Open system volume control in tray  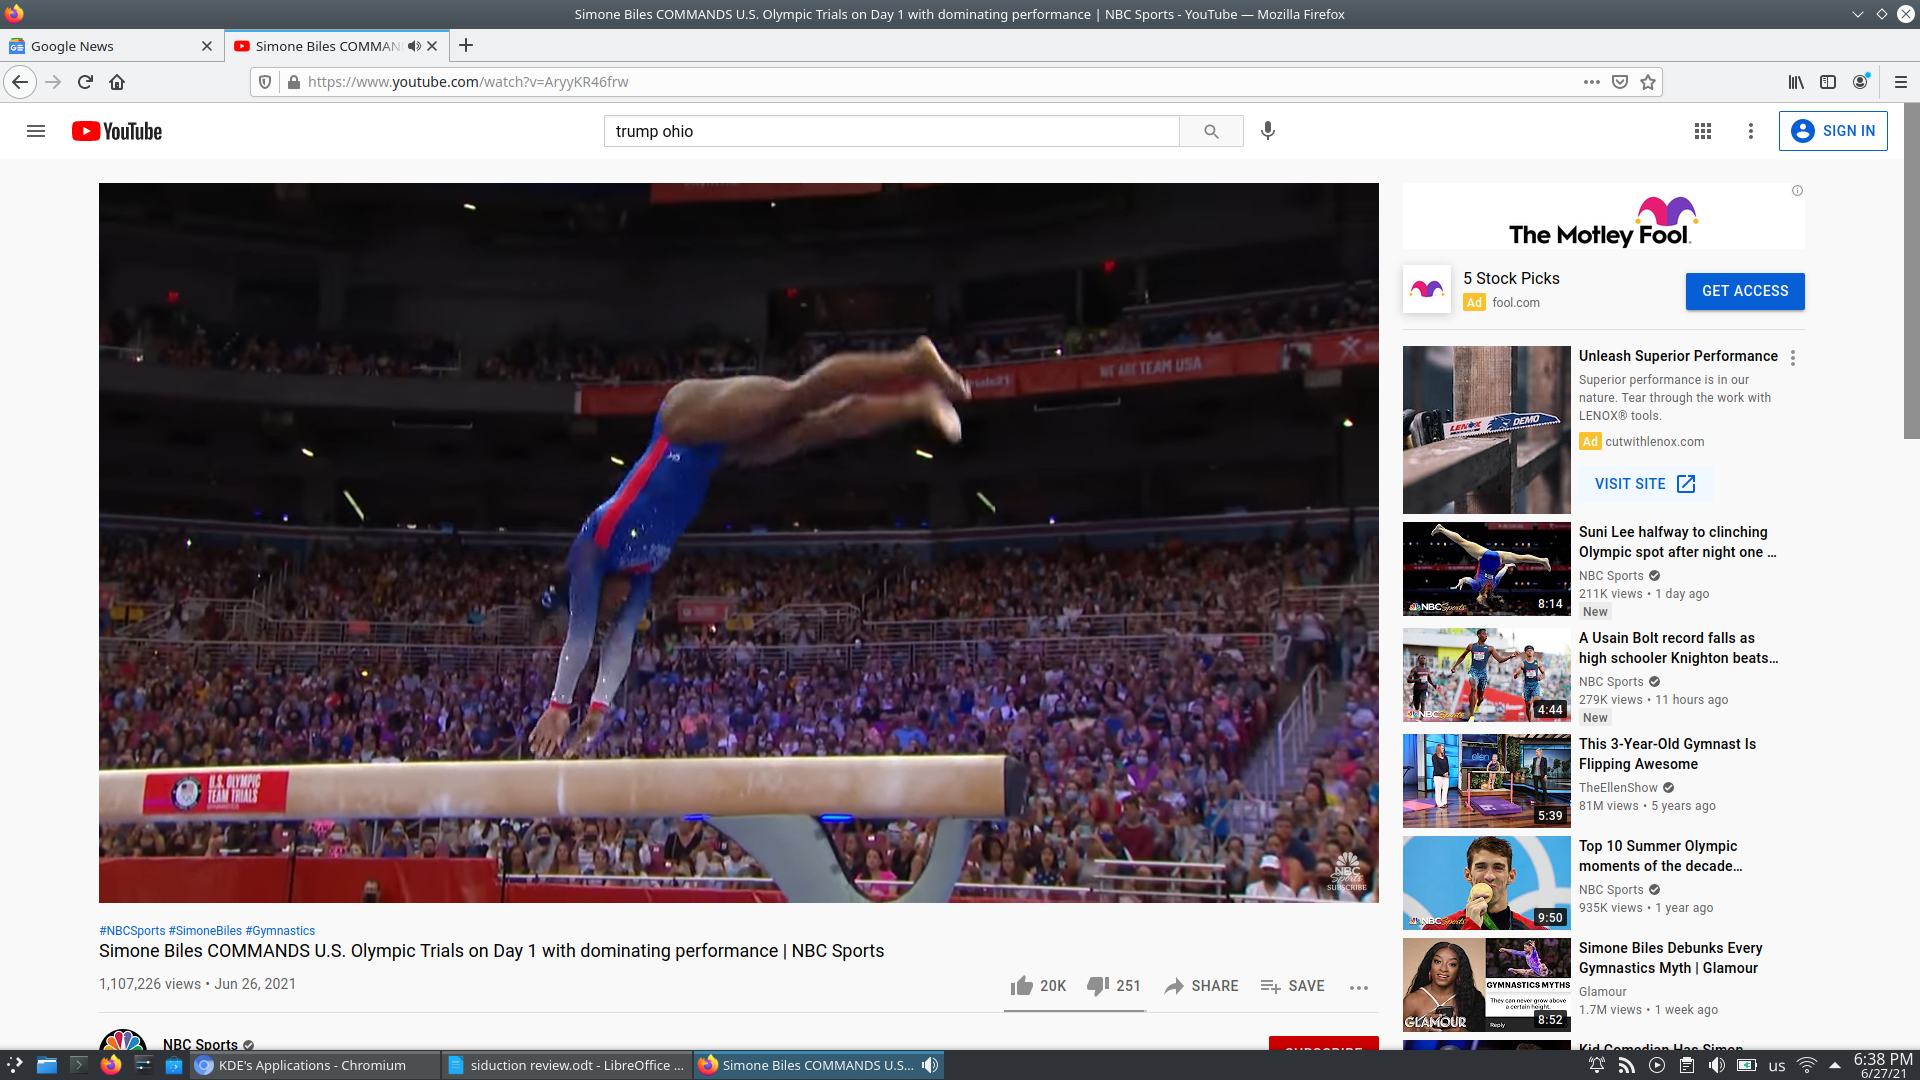(x=1717, y=1065)
